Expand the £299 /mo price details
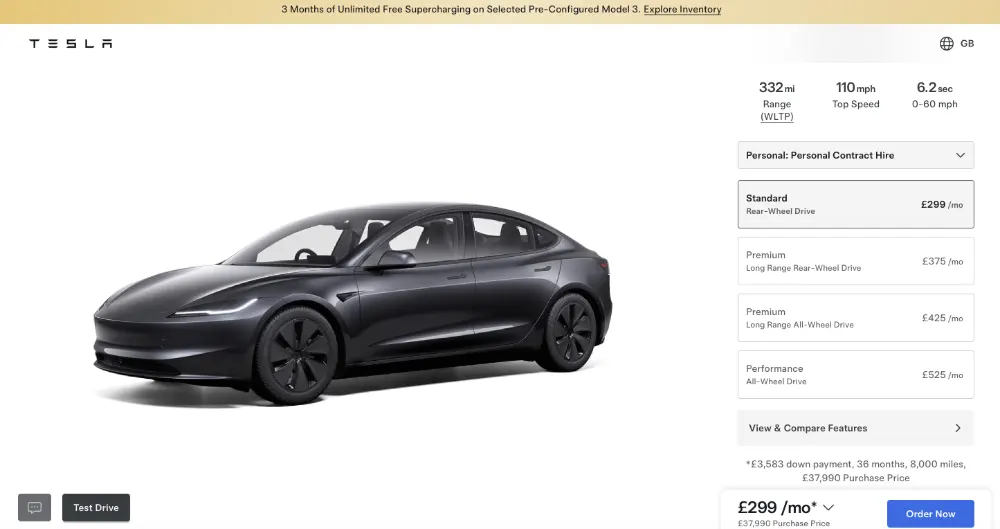 (x=786, y=507)
